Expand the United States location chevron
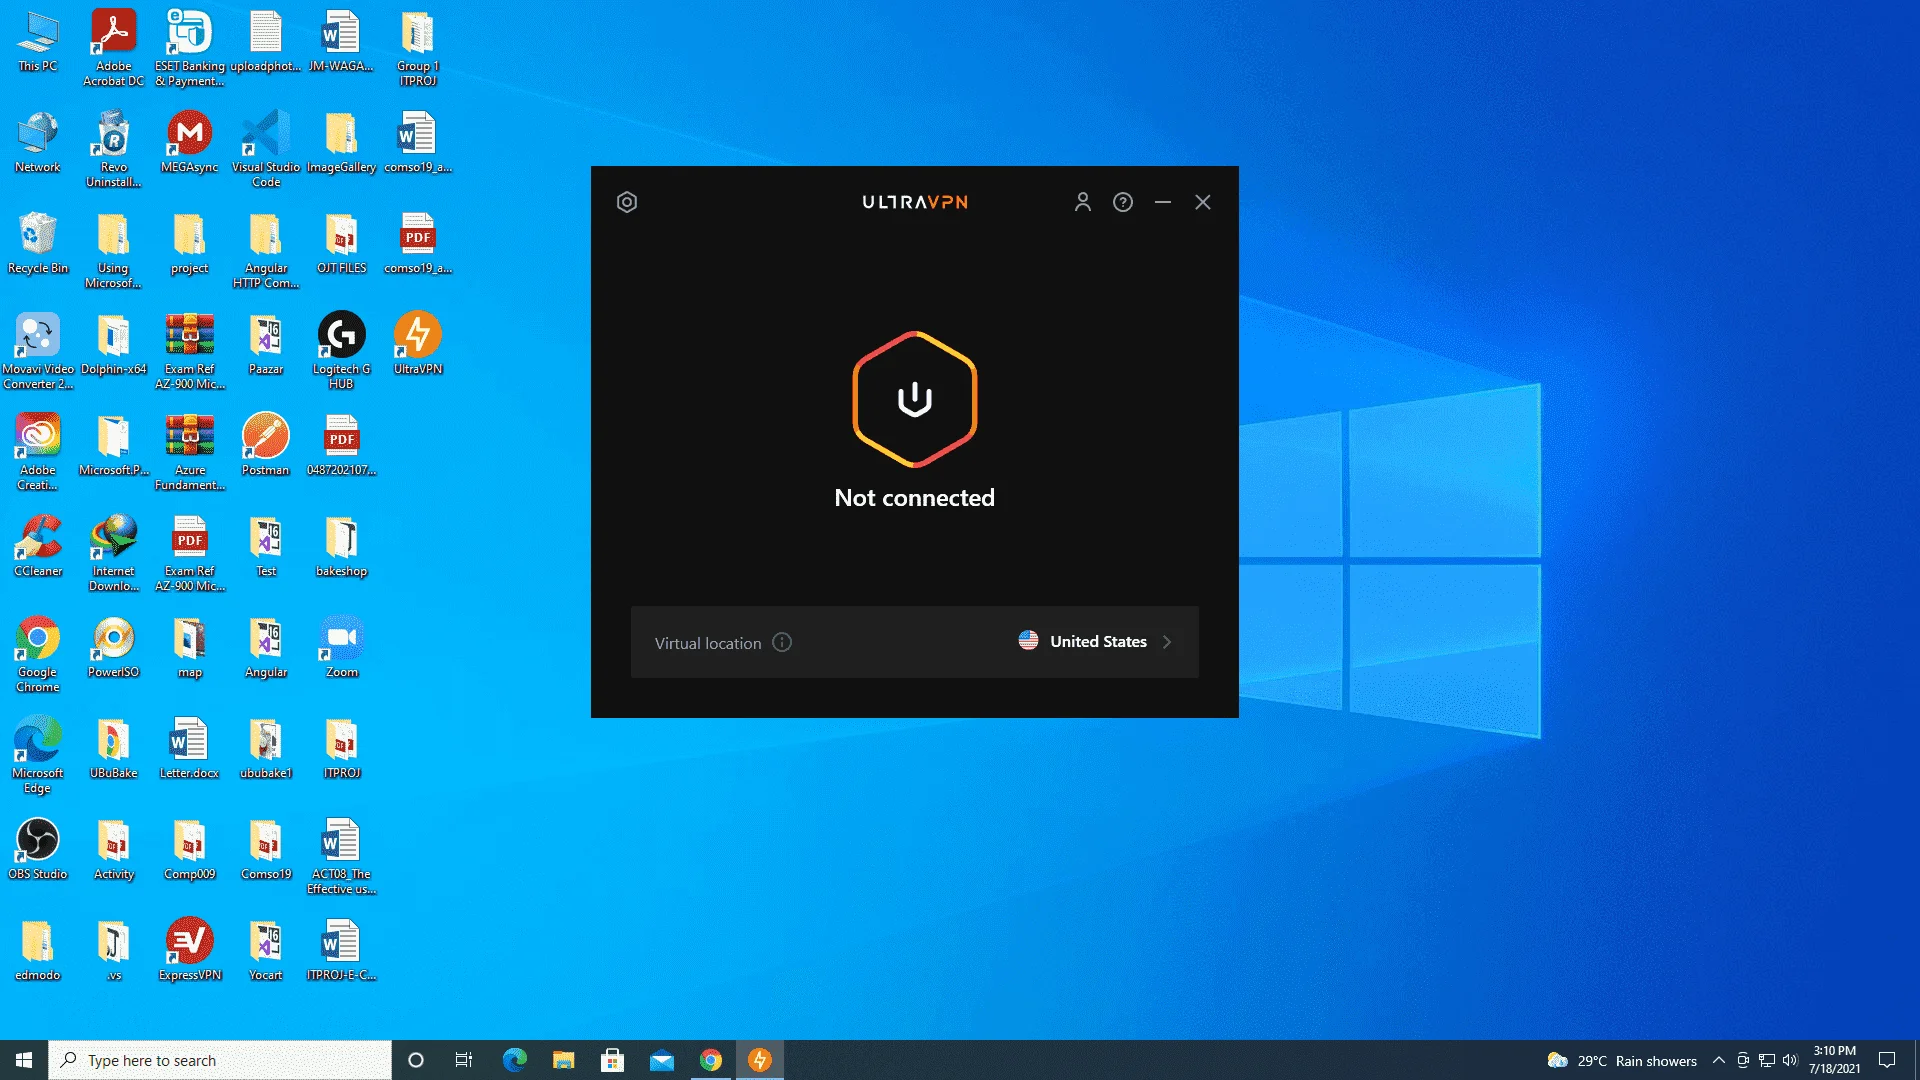 [1167, 642]
